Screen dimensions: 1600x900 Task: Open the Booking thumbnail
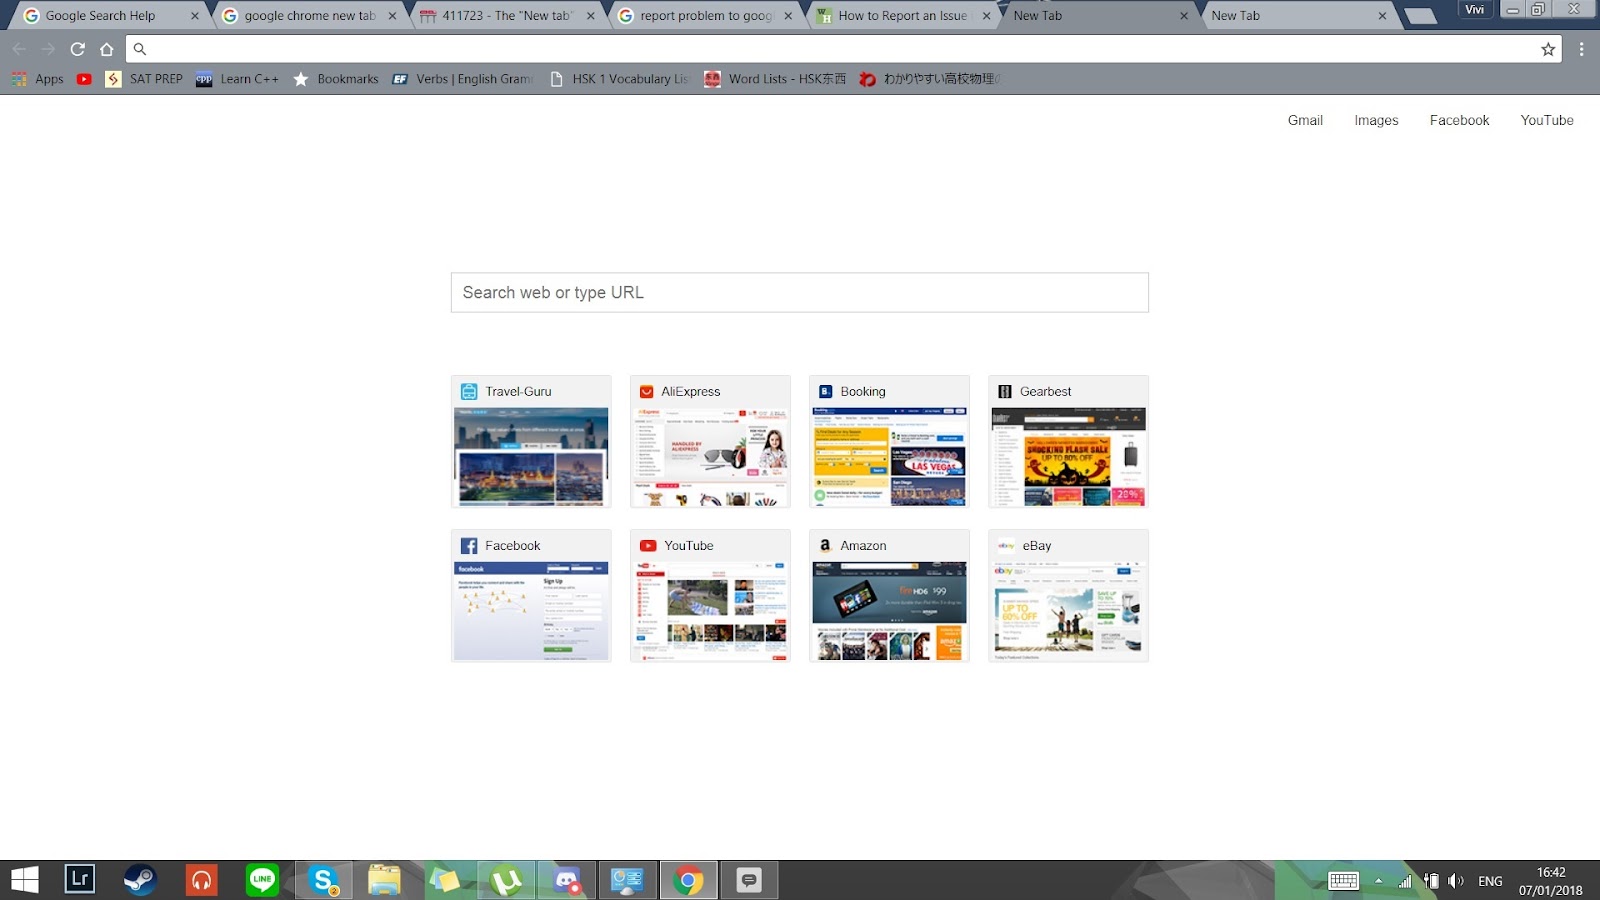pos(889,442)
